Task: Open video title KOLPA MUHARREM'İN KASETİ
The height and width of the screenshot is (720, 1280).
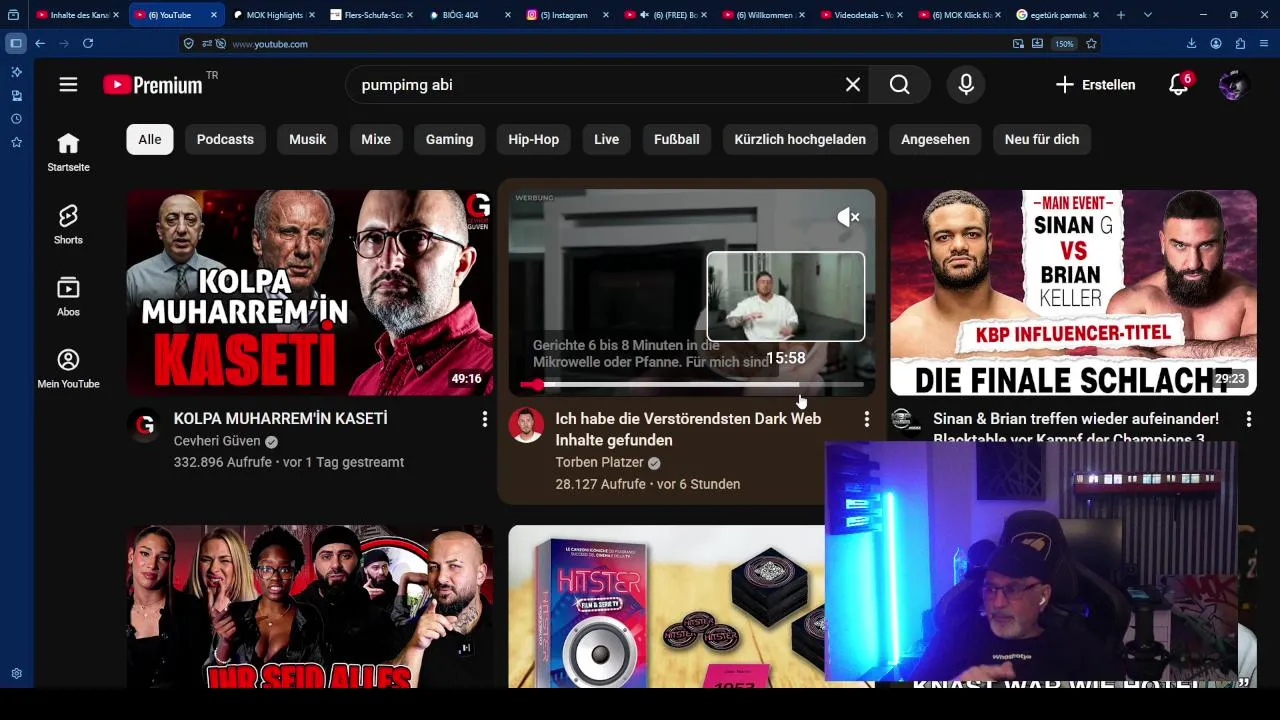Action: [280, 419]
